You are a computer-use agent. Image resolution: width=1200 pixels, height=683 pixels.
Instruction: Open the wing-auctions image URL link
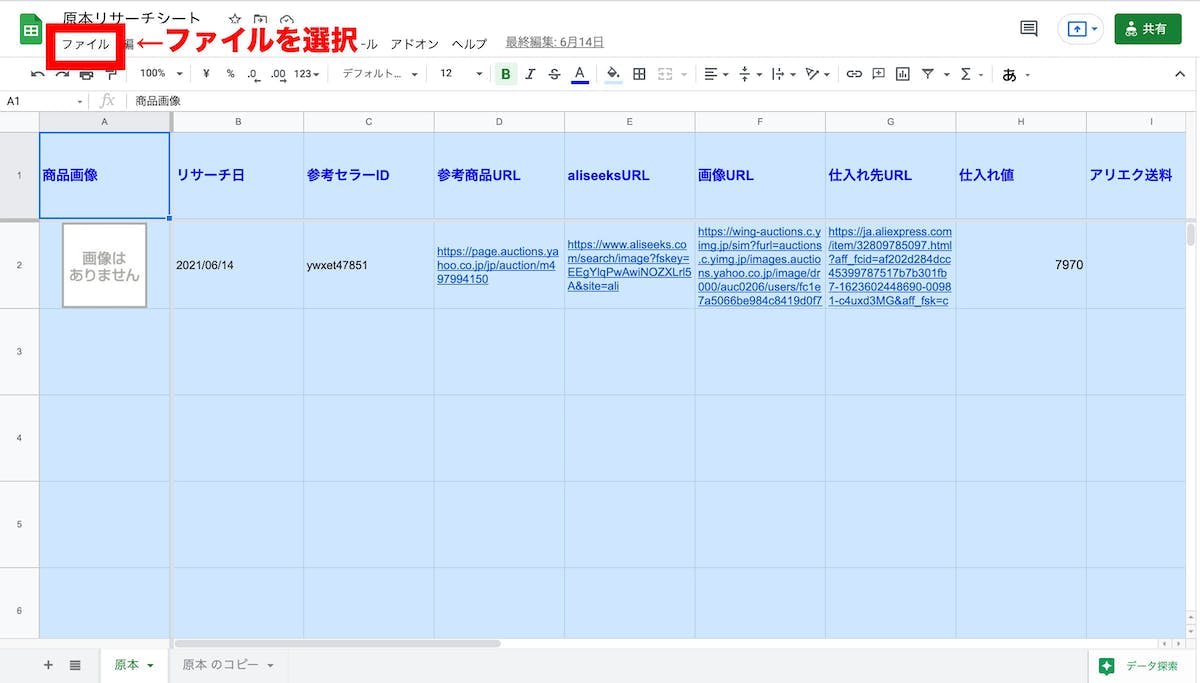coord(760,265)
